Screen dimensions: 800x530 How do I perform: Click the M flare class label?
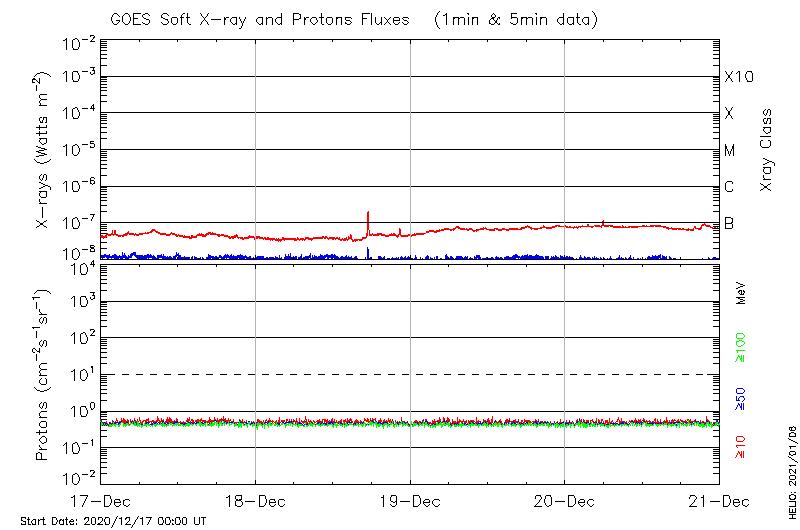click(x=730, y=151)
